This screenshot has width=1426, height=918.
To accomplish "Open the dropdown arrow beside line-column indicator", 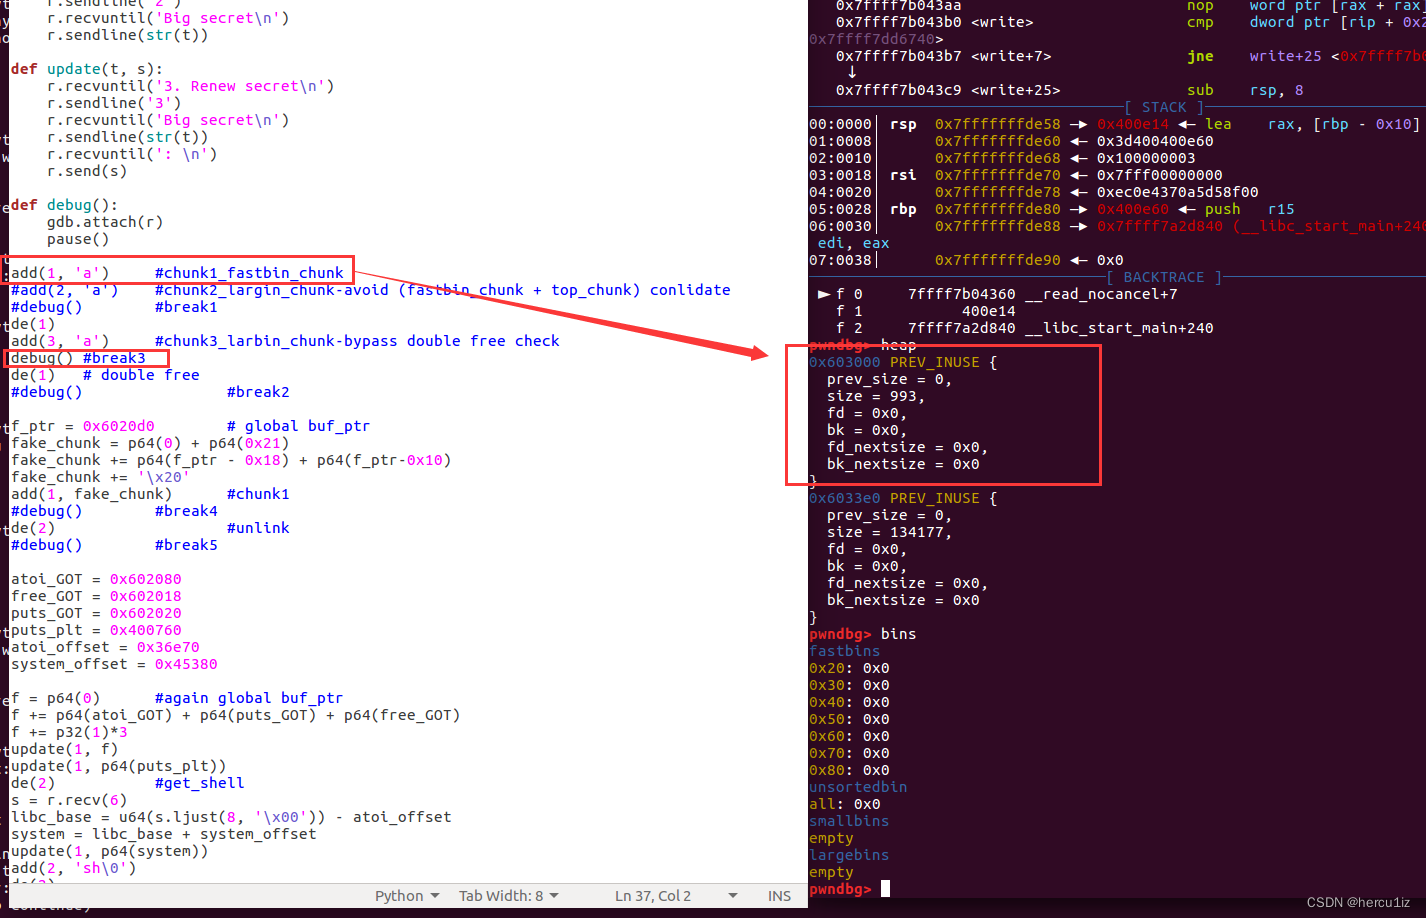I will coord(733,896).
